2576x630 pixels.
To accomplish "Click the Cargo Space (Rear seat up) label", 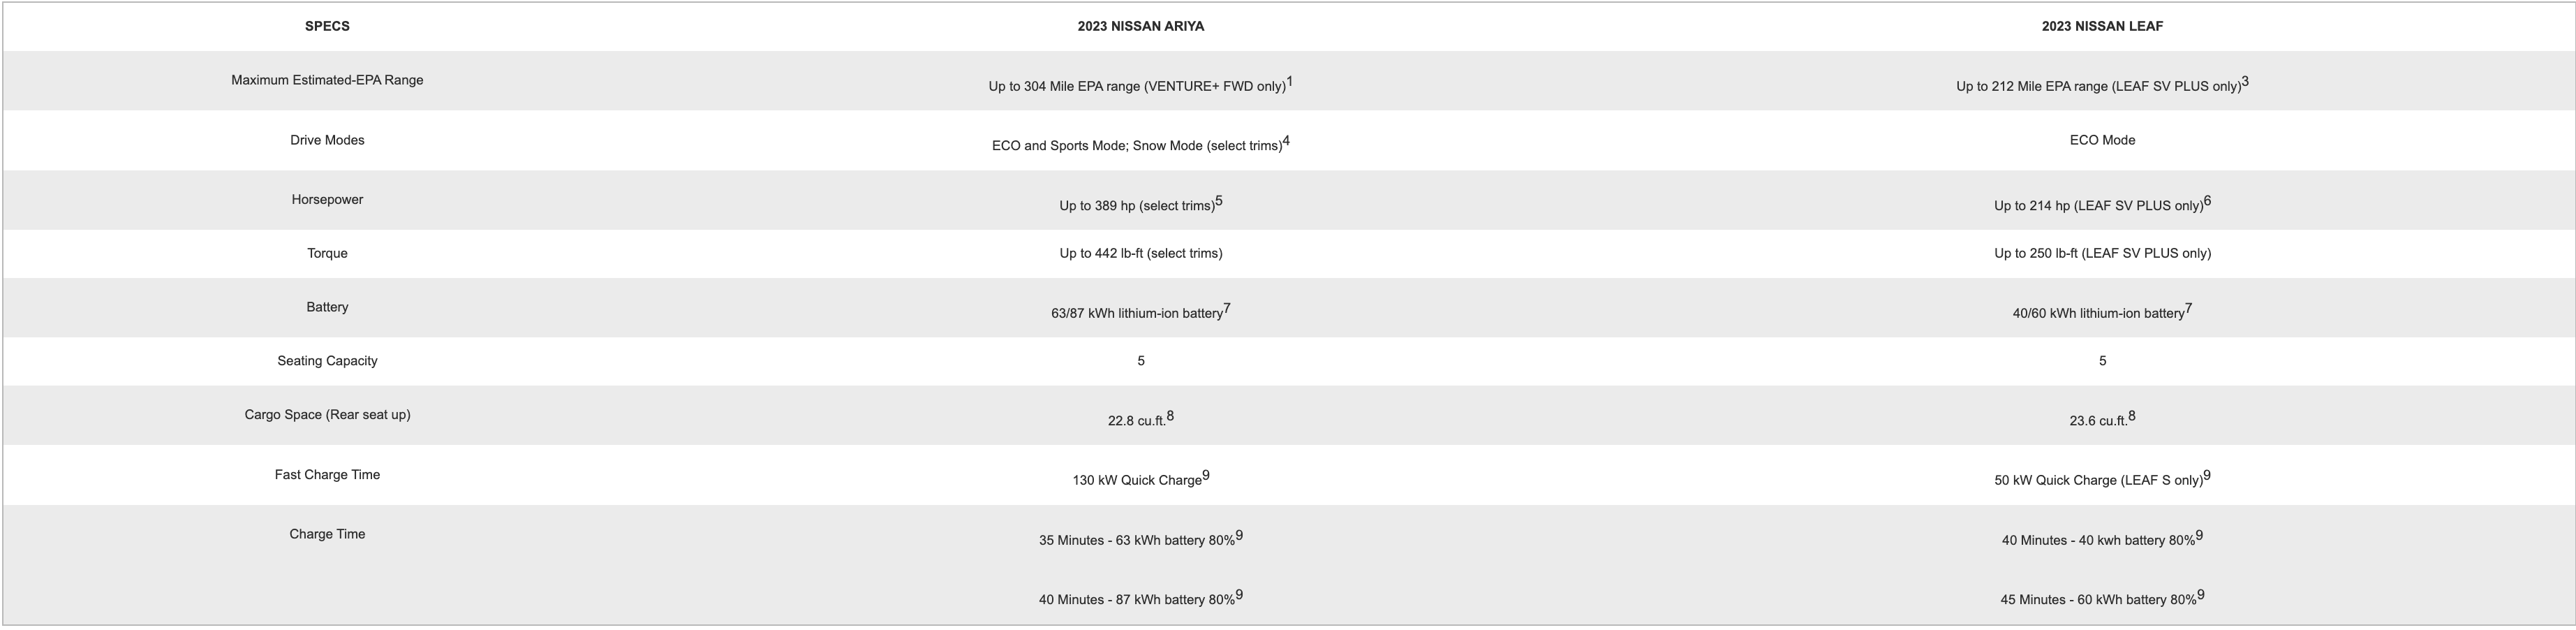I will pos(327,415).
